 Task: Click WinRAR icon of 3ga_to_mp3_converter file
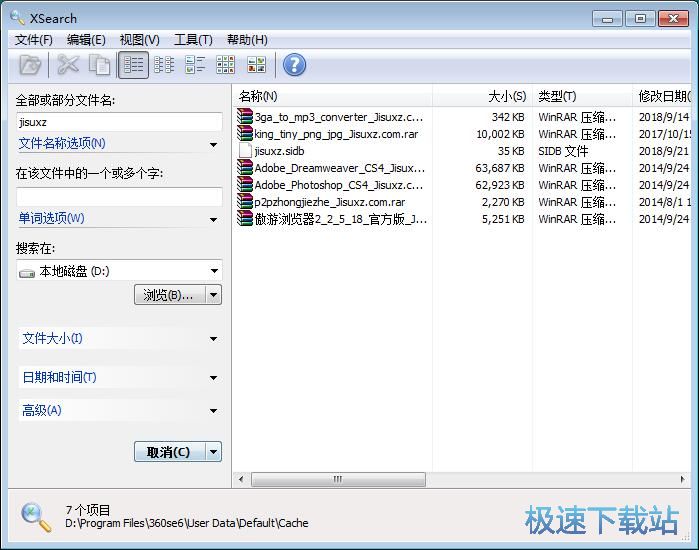245,117
